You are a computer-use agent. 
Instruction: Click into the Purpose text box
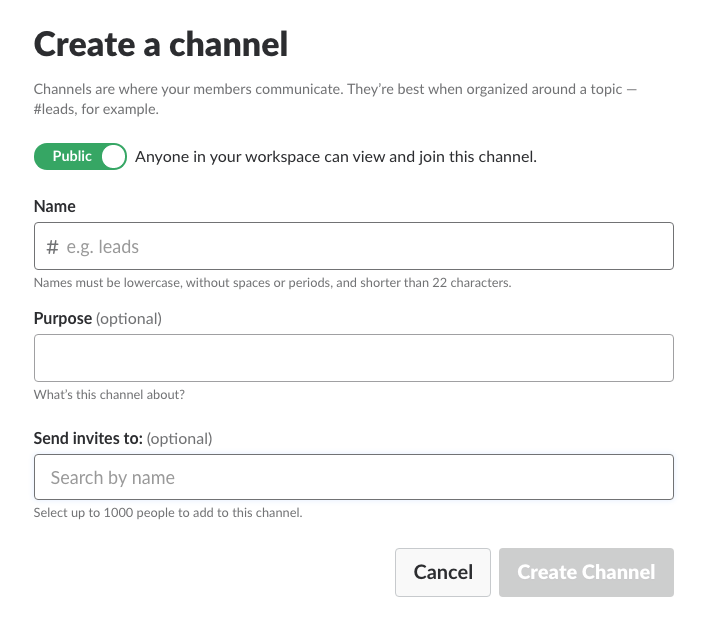(x=353, y=358)
